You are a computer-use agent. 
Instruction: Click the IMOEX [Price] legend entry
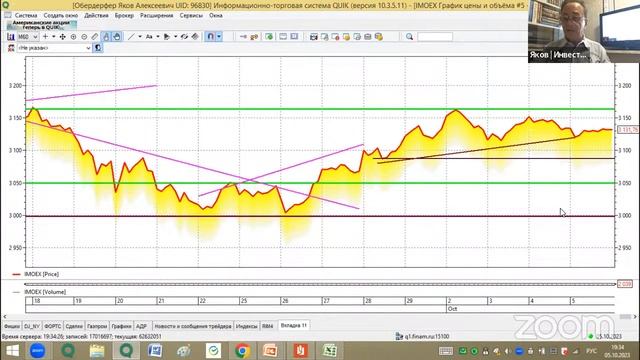click(x=41, y=274)
